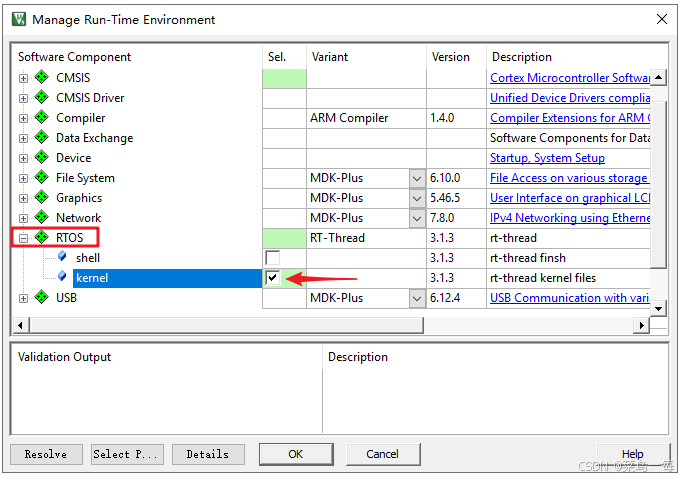Screen dimensions: 682x480
Task: Open USB Communication link
Action: coord(570,298)
